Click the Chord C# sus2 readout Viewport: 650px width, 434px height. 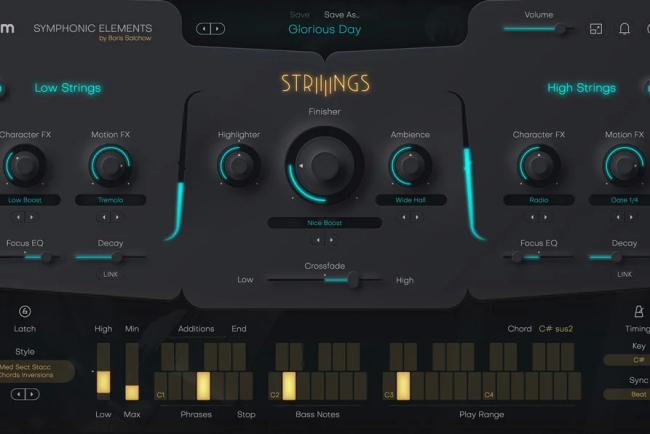[555, 329]
